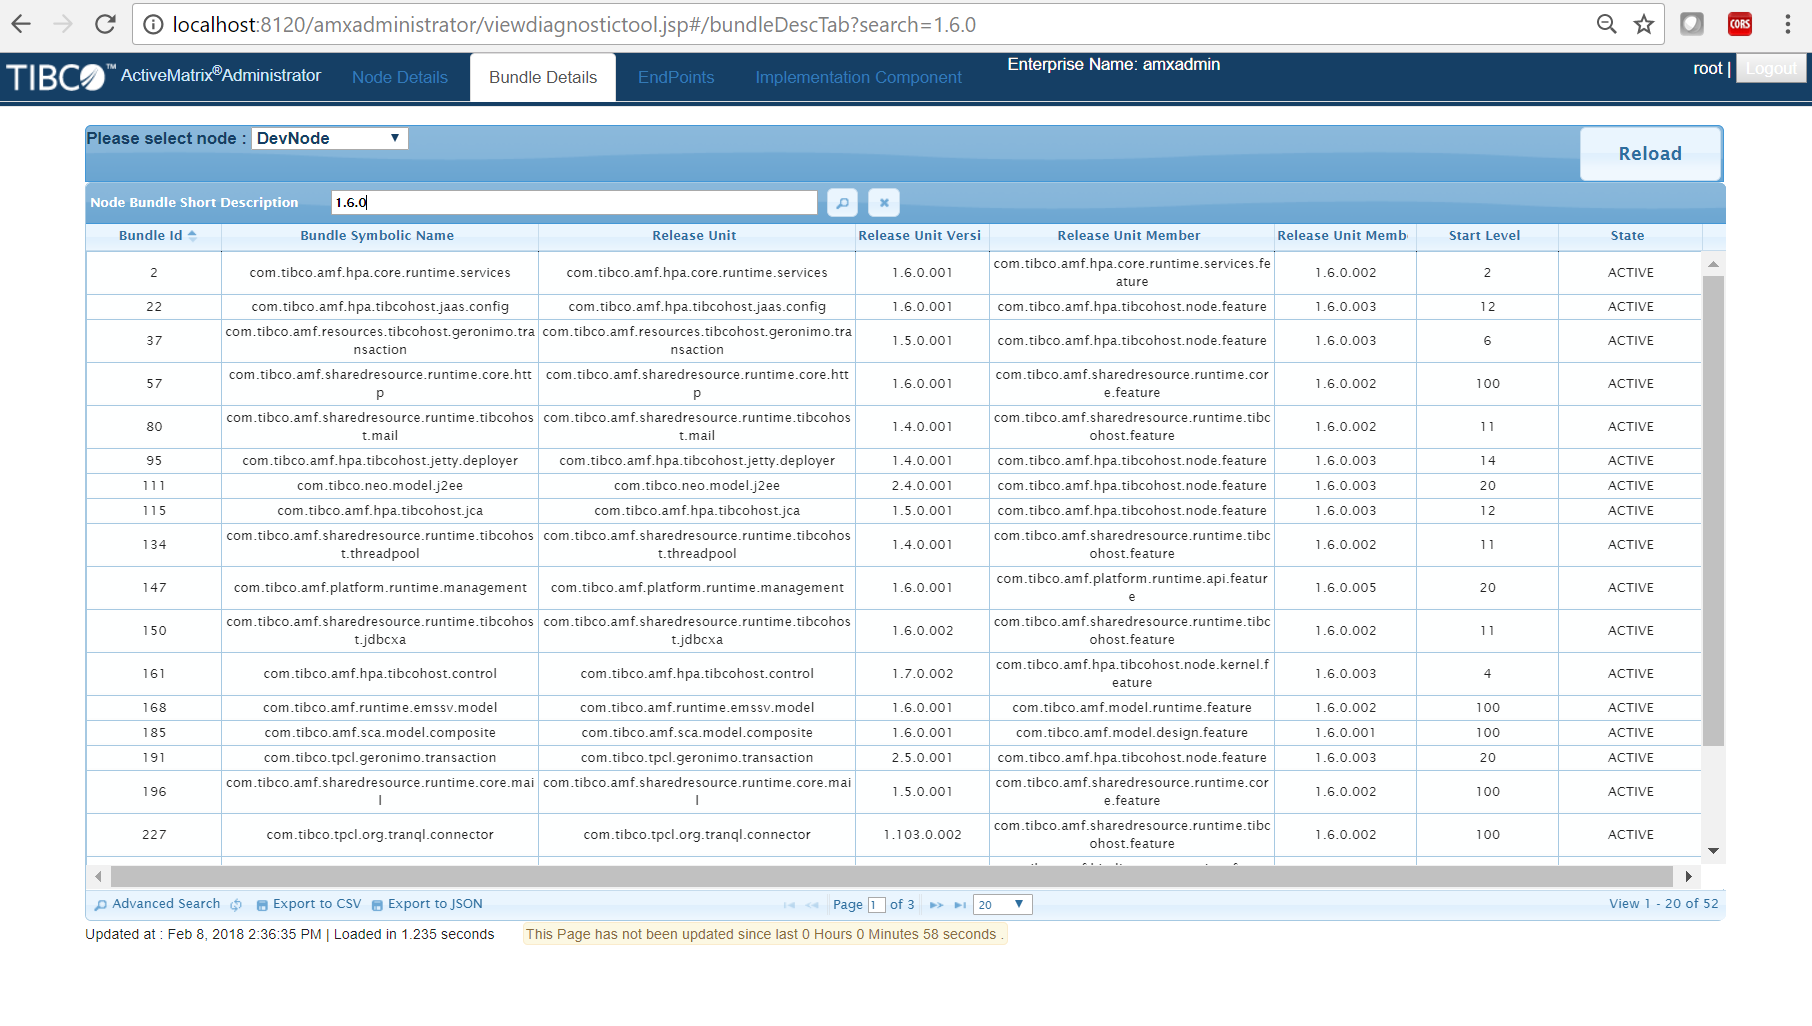Viewport: 1812px width, 1026px height.
Task: Click the horizontal scrollbar below the table
Action: (891, 877)
